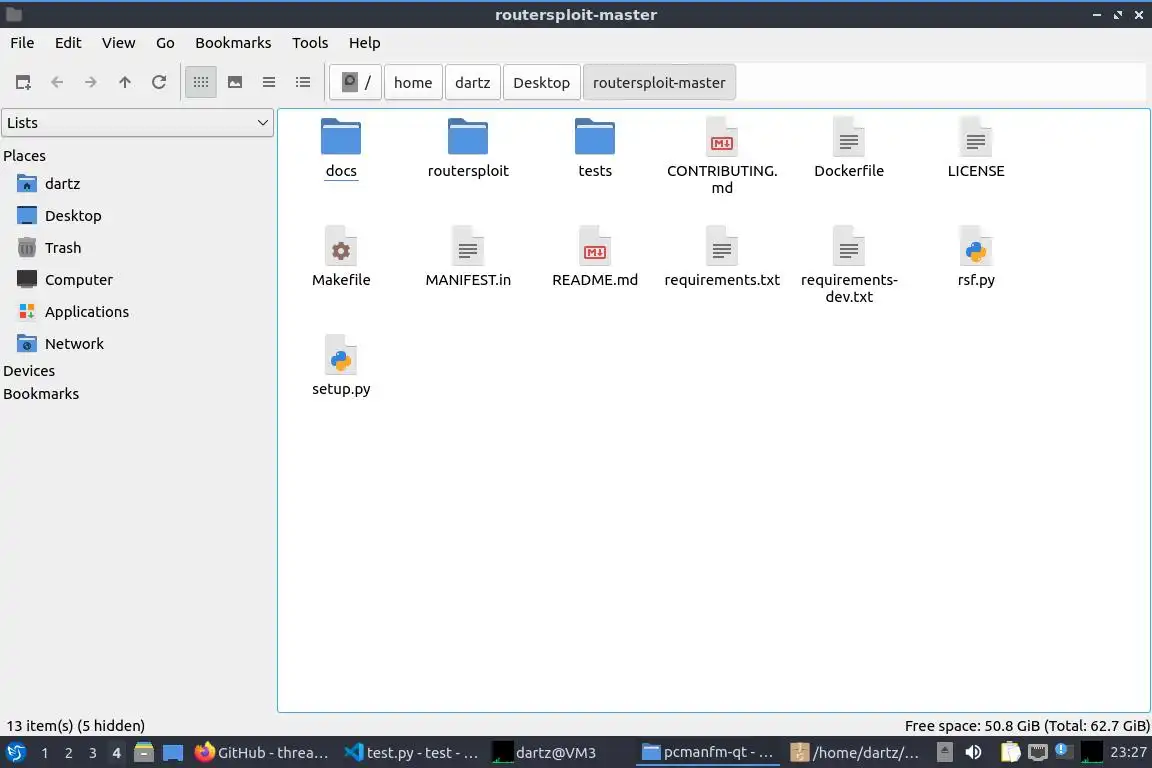Select the setup.py Python file

click(341, 367)
